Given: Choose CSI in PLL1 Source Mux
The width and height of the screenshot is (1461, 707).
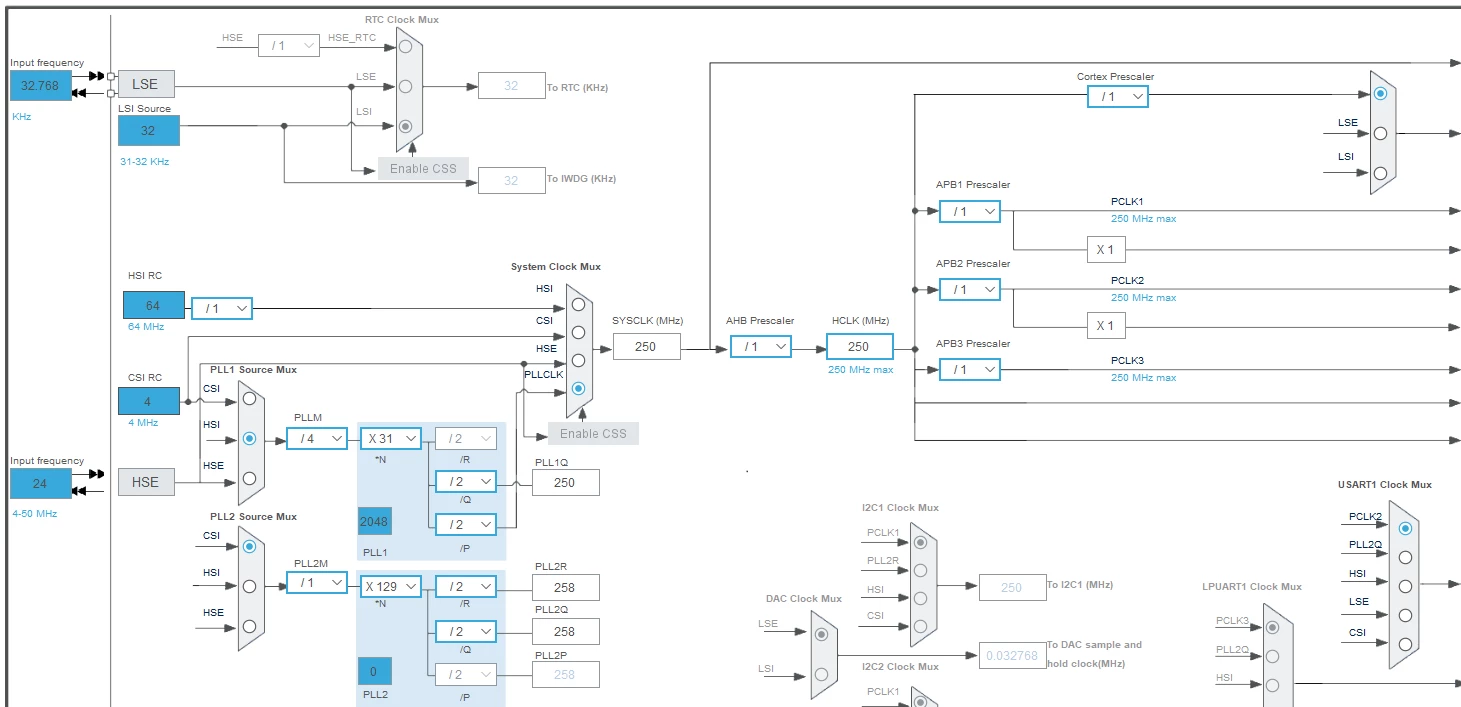Looking at the screenshot, I should coord(249,400).
